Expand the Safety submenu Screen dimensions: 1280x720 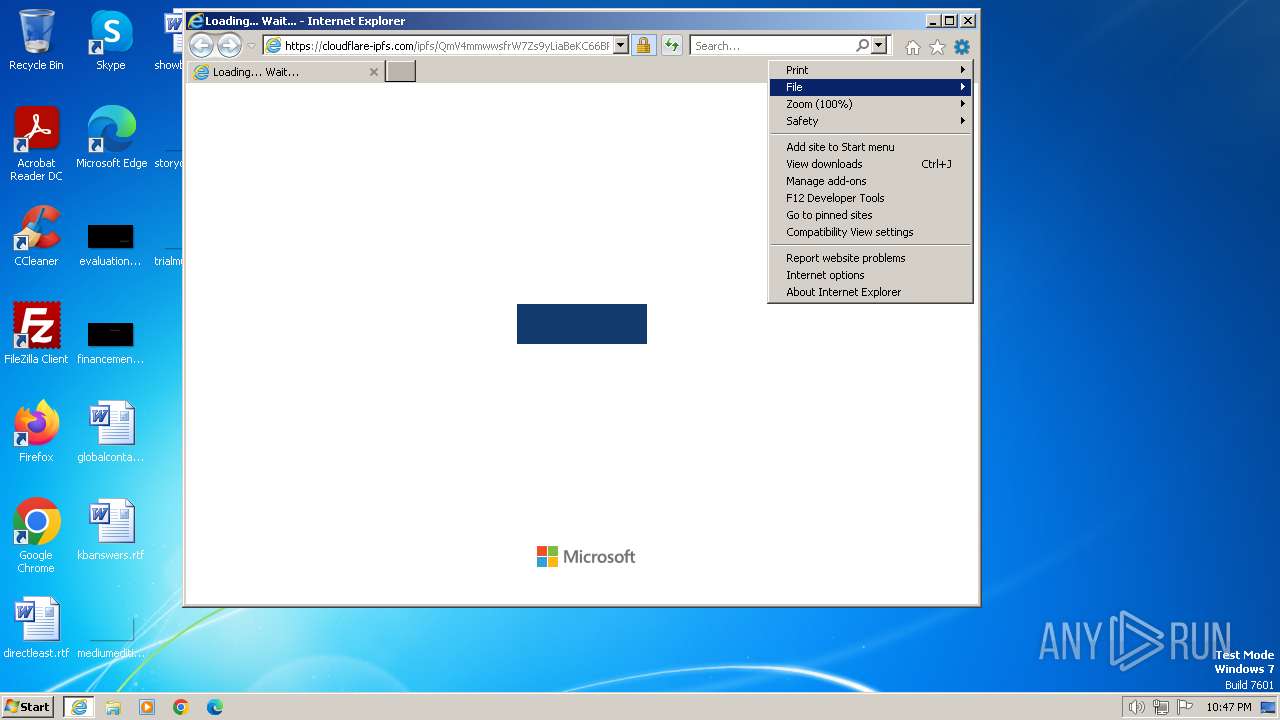pyautogui.click(x=870, y=121)
